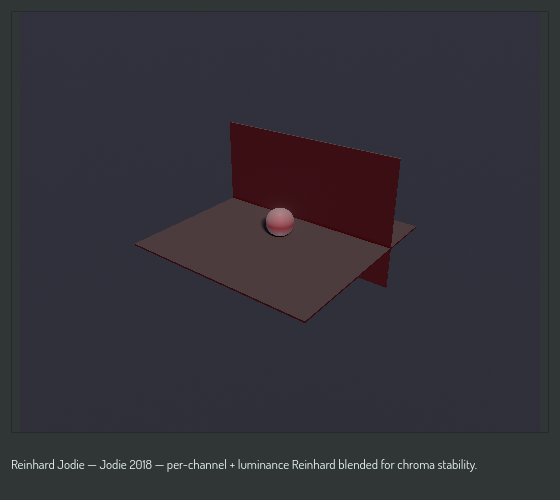Image resolution: width=560 pixels, height=500 pixels.
Task: Click the front corner of the floor plane
Action: 305,321
